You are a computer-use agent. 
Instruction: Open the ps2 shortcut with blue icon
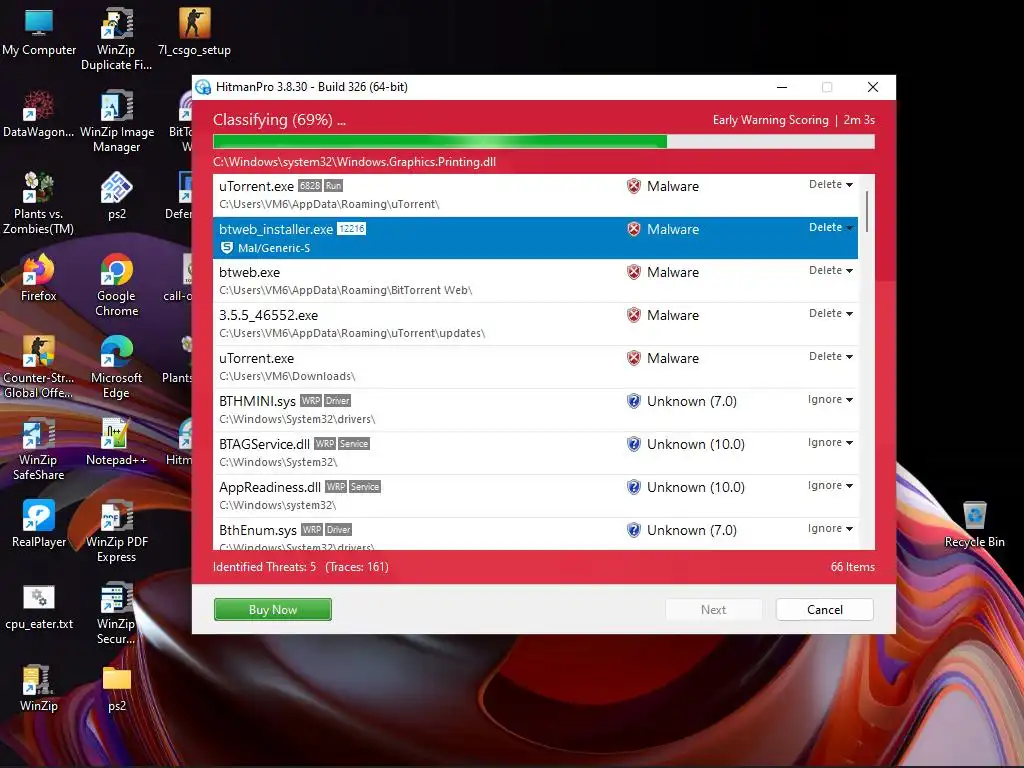click(x=116, y=196)
